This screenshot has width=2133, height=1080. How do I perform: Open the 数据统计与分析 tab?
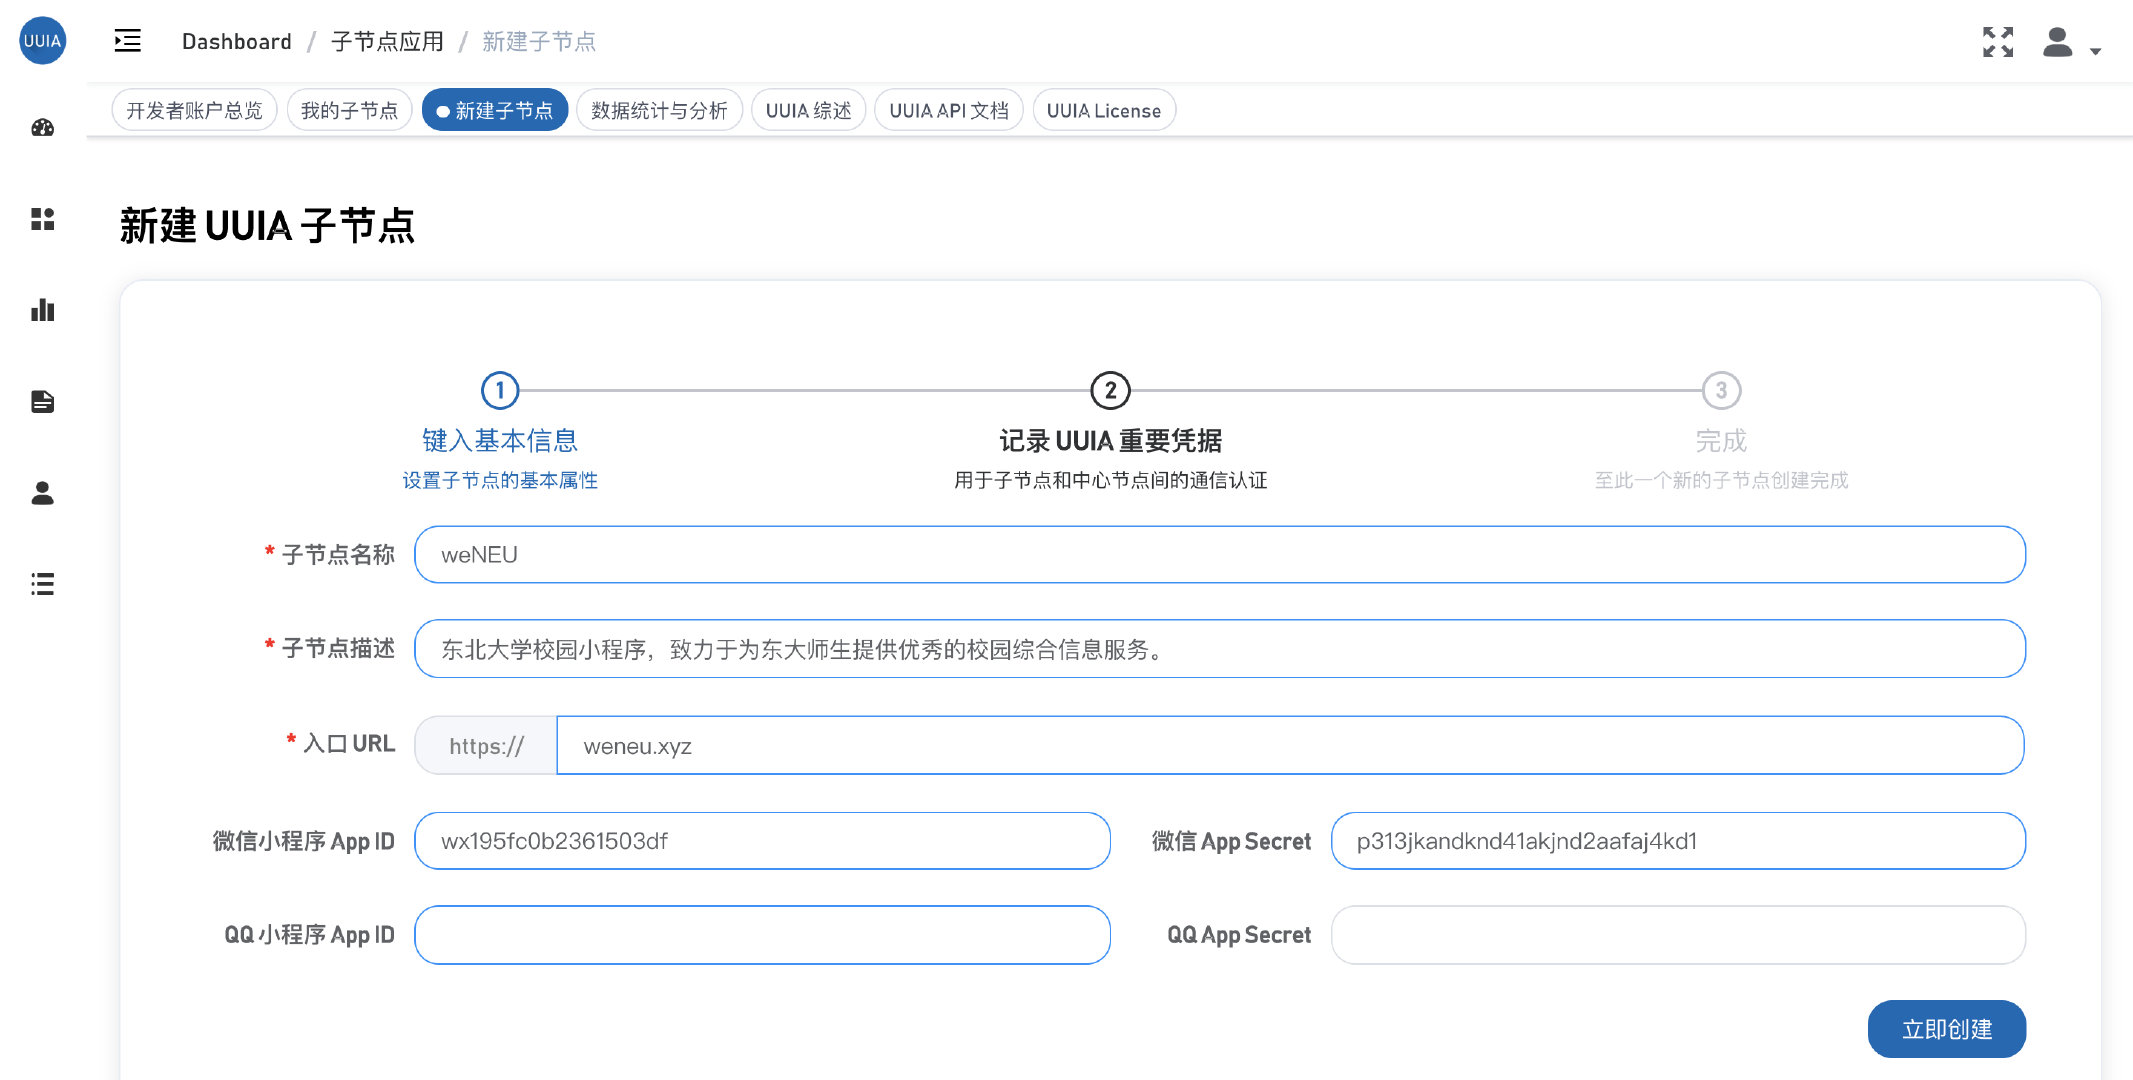659,110
